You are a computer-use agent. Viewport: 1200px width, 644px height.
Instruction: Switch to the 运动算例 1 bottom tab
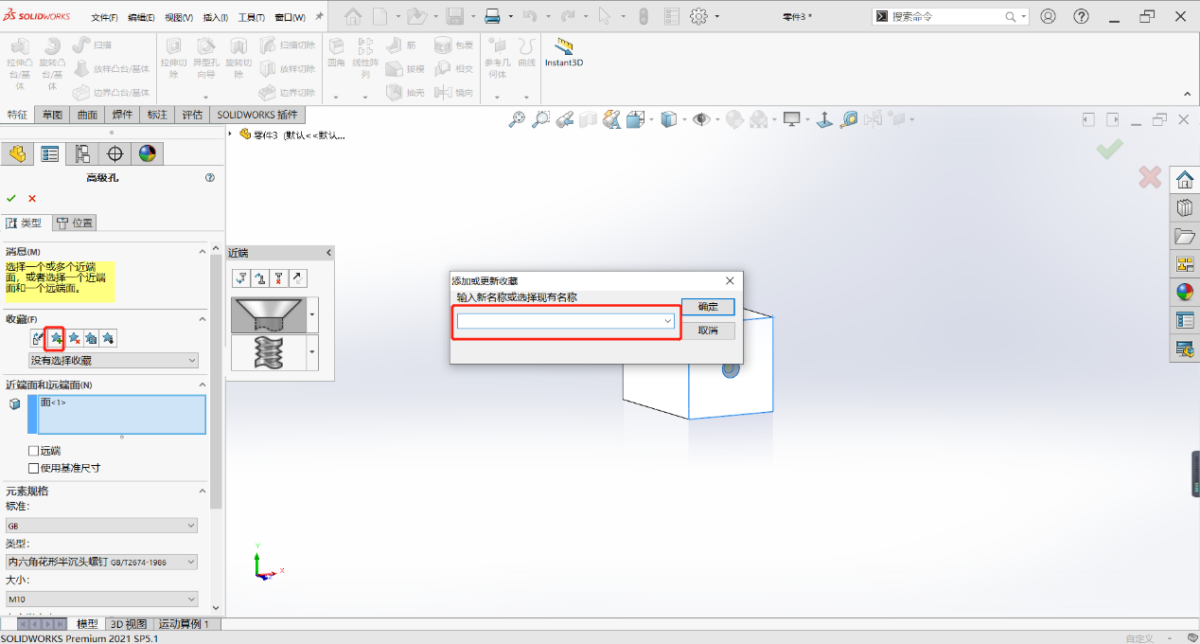(184, 624)
